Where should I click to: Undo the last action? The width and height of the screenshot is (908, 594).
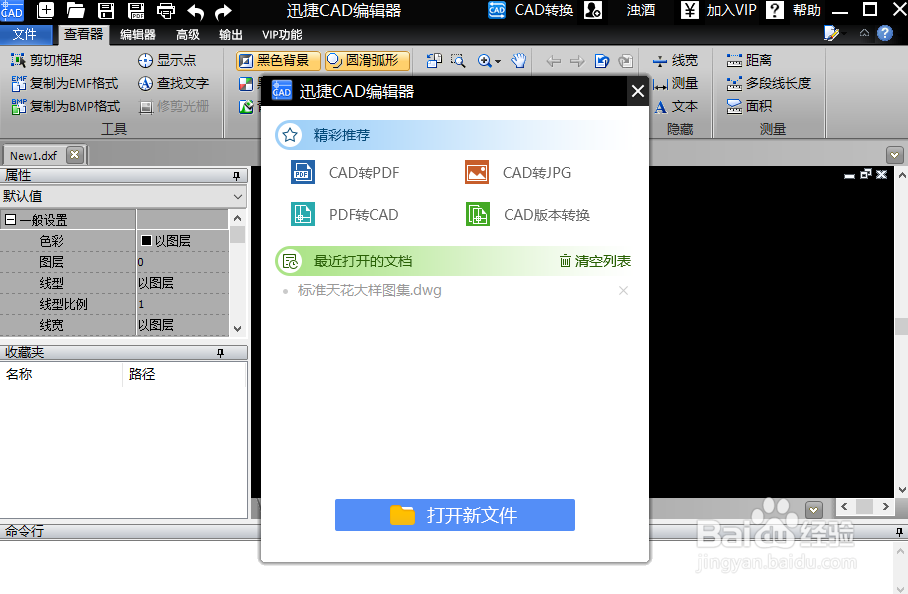click(x=196, y=11)
